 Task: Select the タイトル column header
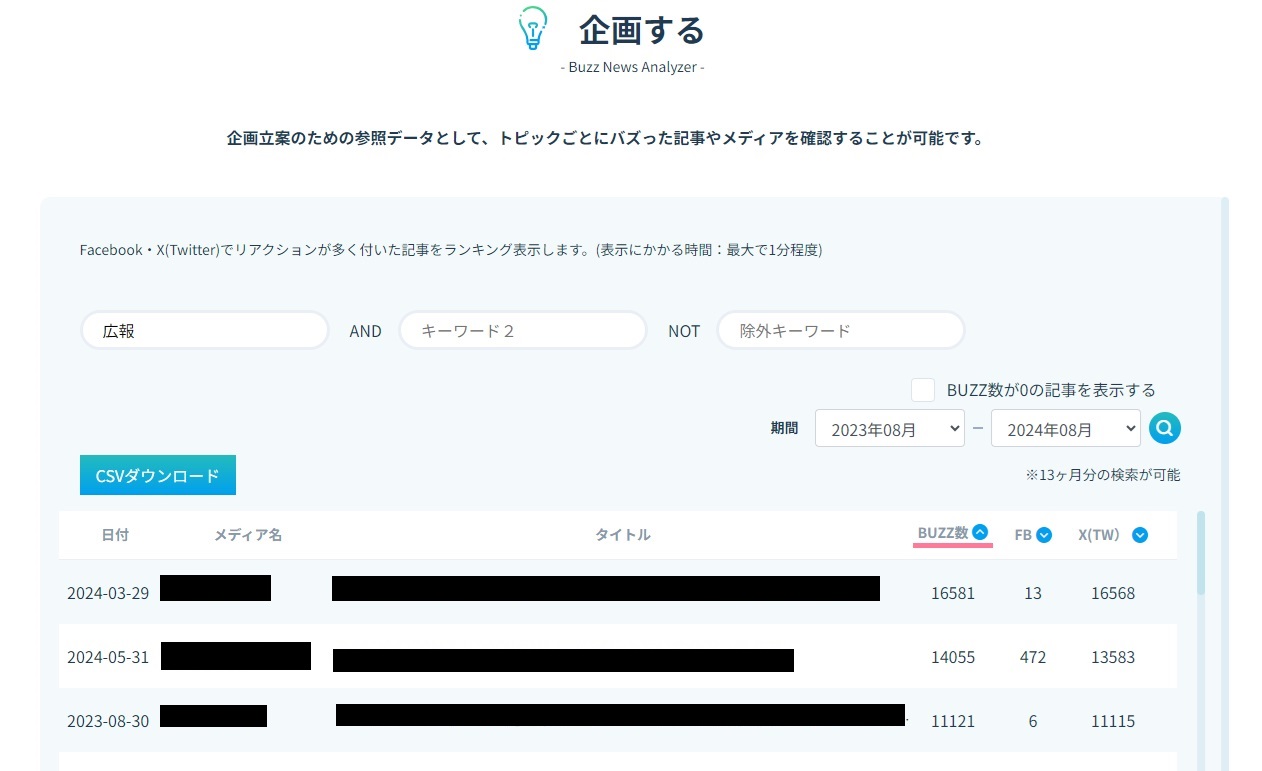pyautogui.click(x=622, y=535)
